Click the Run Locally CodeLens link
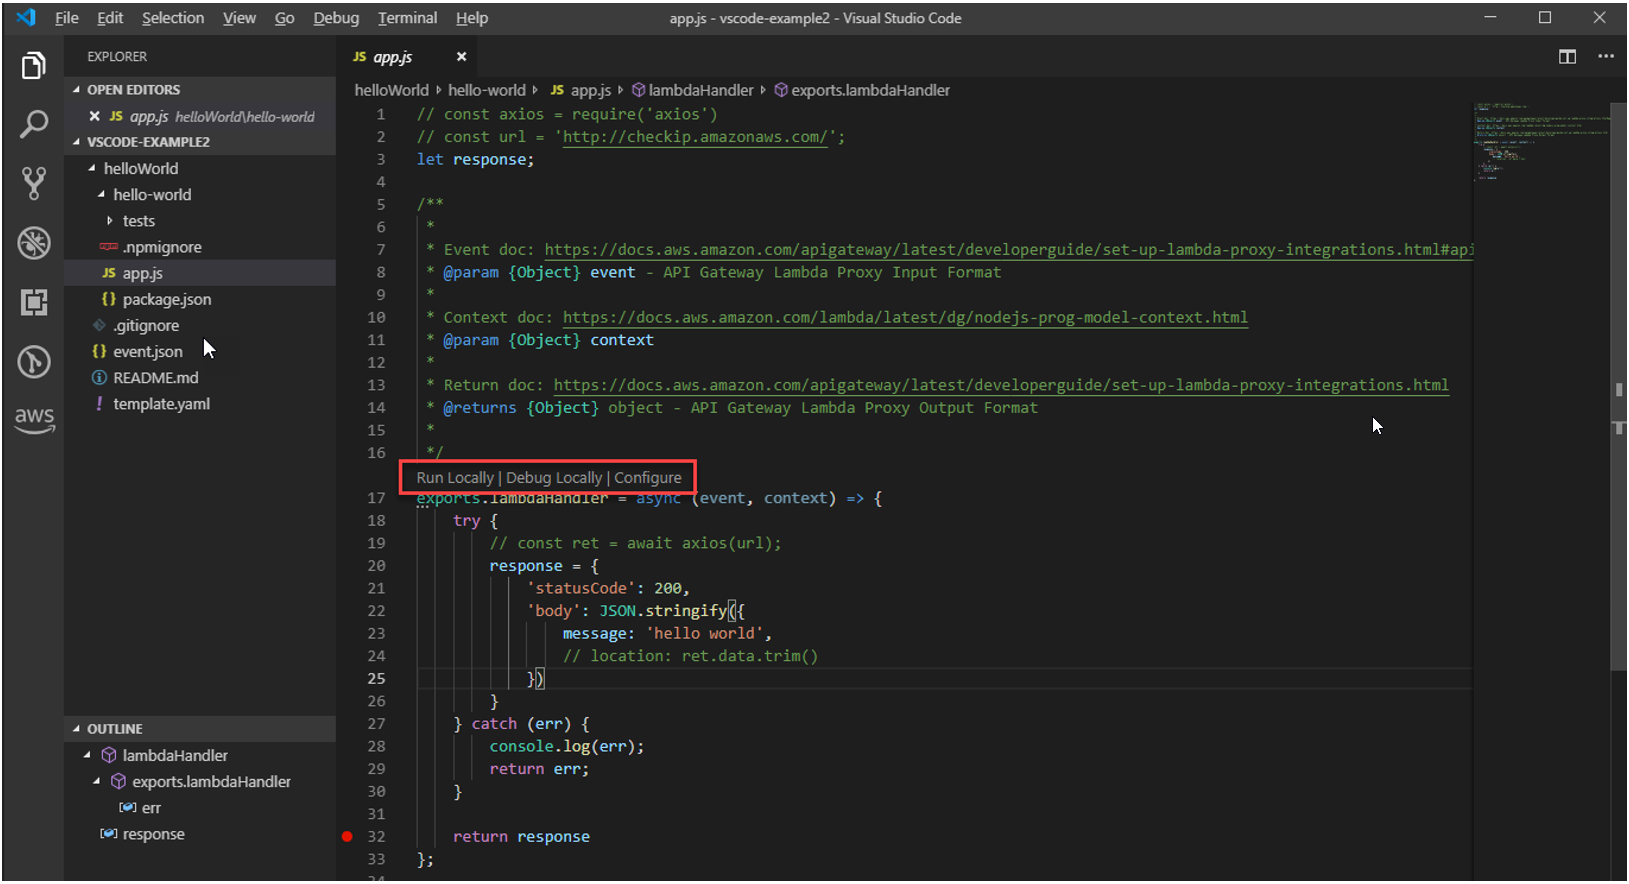The image size is (1629, 884). click(x=455, y=478)
